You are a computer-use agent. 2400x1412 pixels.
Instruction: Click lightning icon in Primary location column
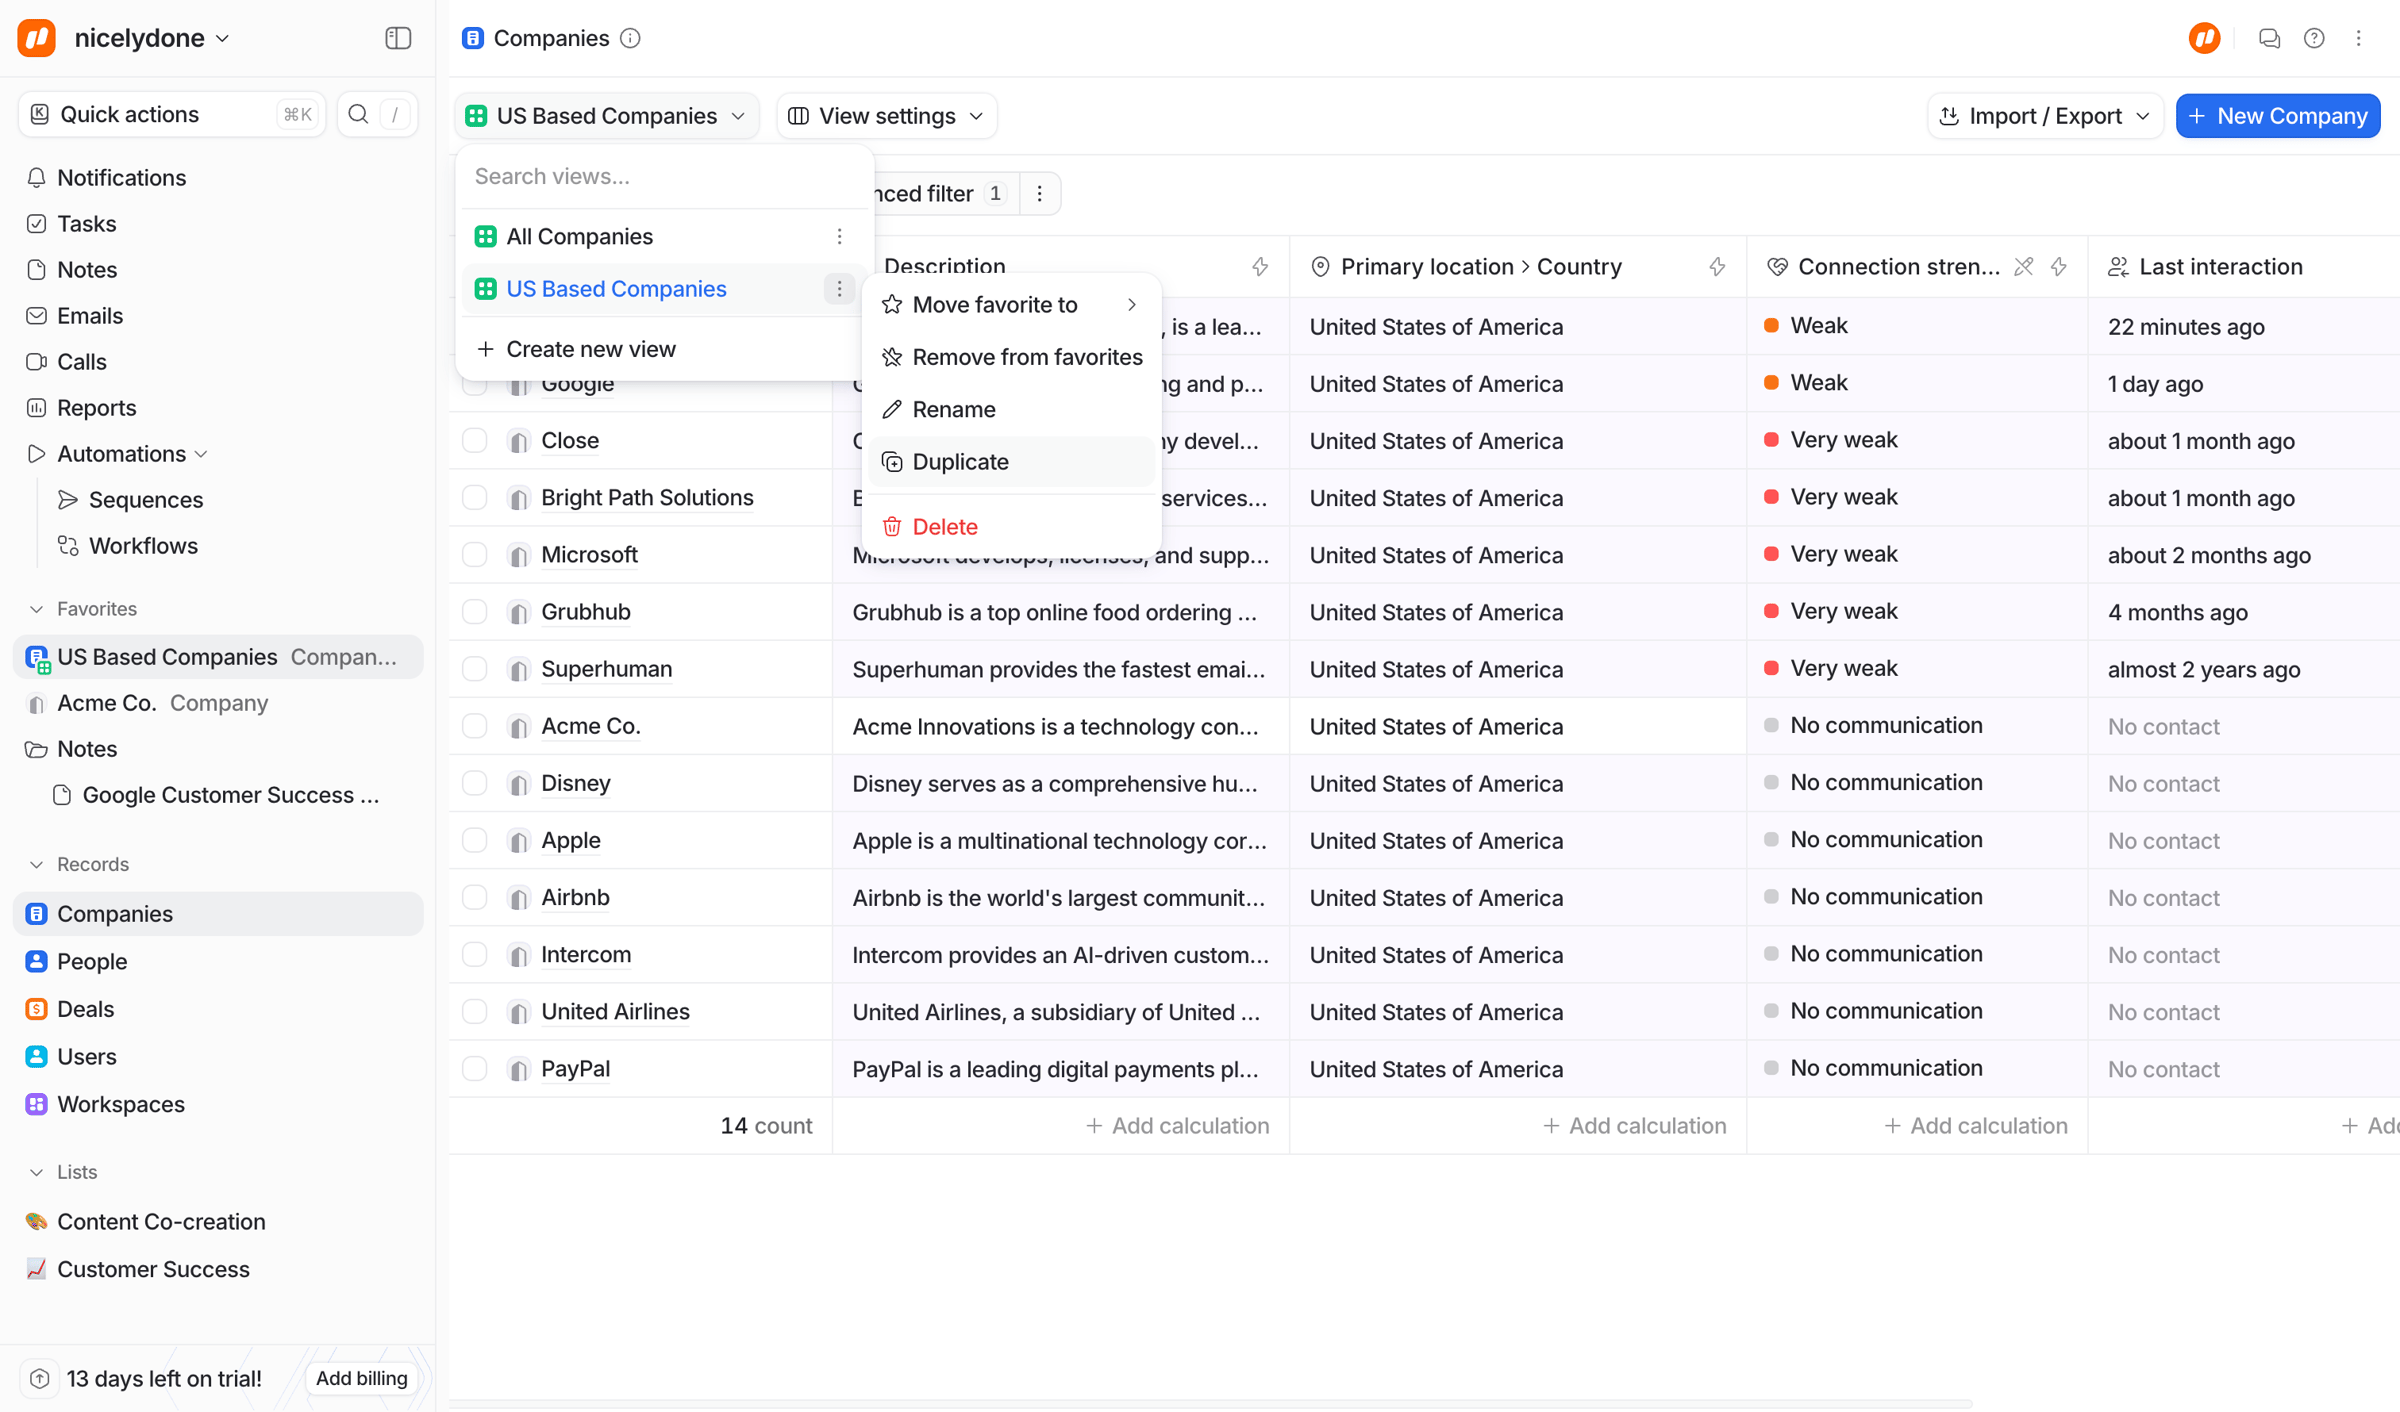pos(1717,267)
